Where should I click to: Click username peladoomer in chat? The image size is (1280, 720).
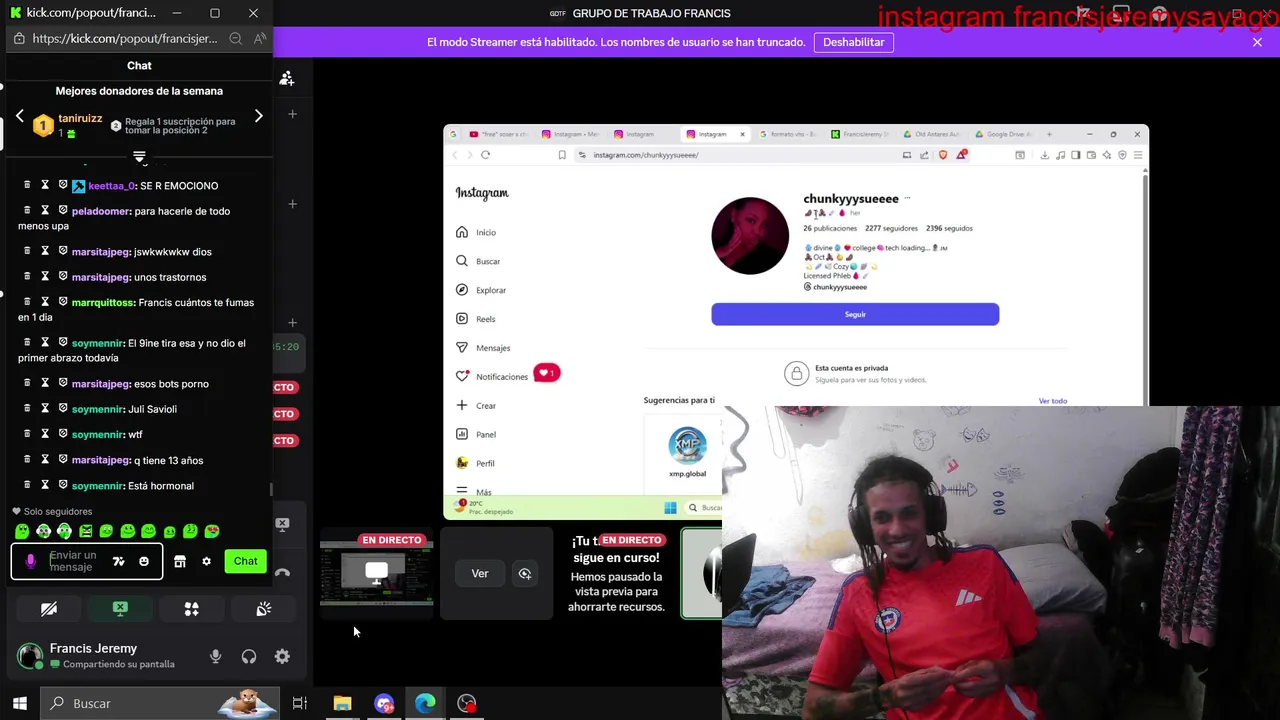pyautogui.click(x=101, y=212)
